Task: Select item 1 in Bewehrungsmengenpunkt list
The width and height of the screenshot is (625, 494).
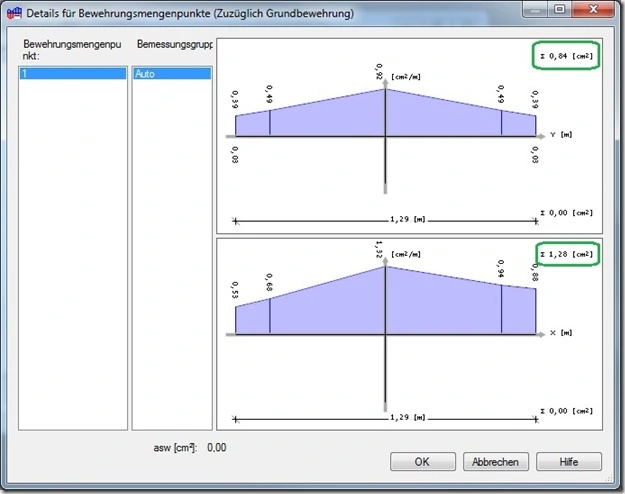Action: click(x=73, y=73)
